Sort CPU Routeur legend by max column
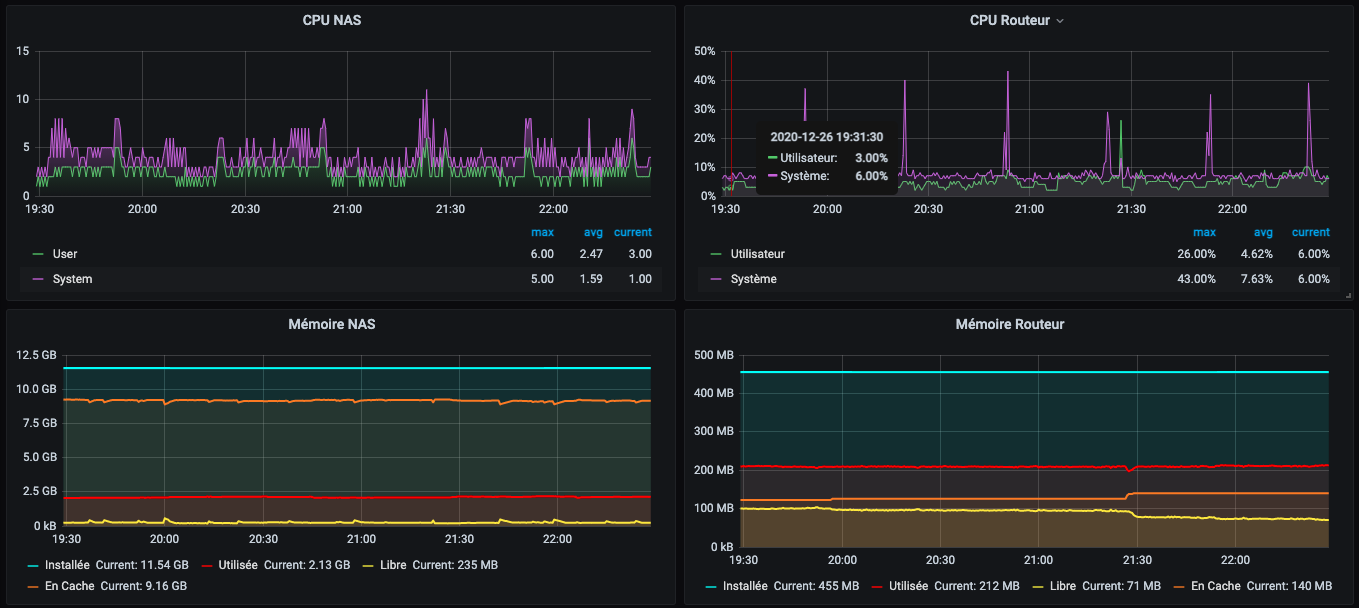The height and width of the screenshot is (608, 1359). click(1204, 232)
